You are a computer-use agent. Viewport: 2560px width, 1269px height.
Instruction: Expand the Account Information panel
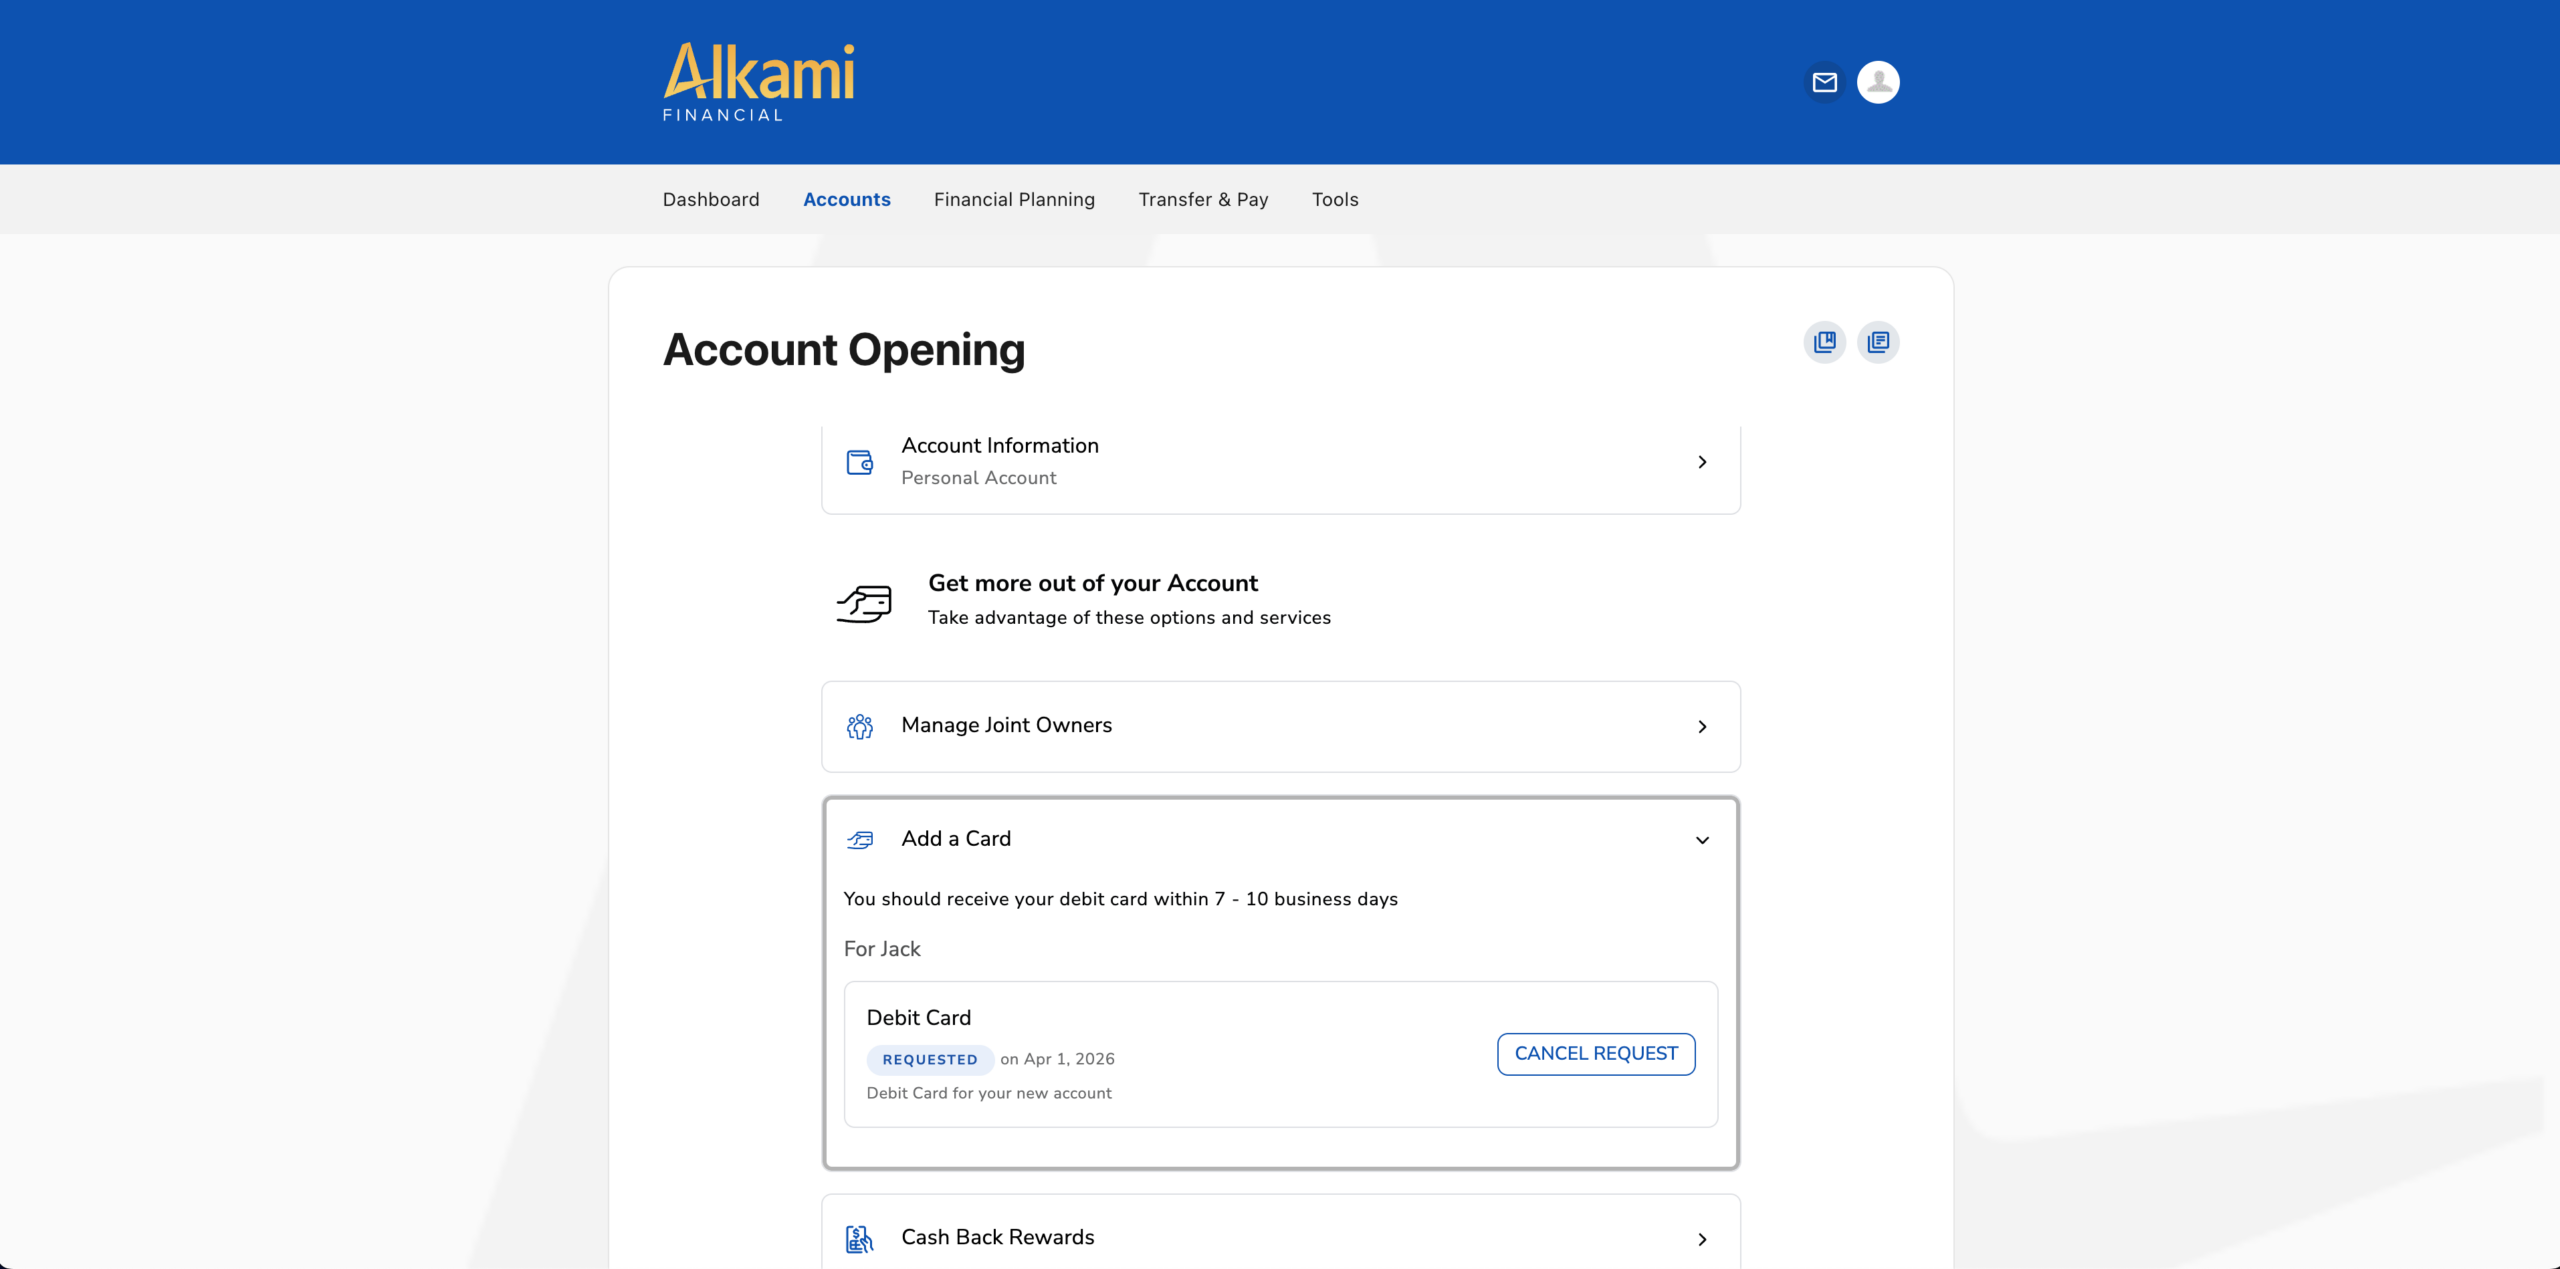point(1703,461)
